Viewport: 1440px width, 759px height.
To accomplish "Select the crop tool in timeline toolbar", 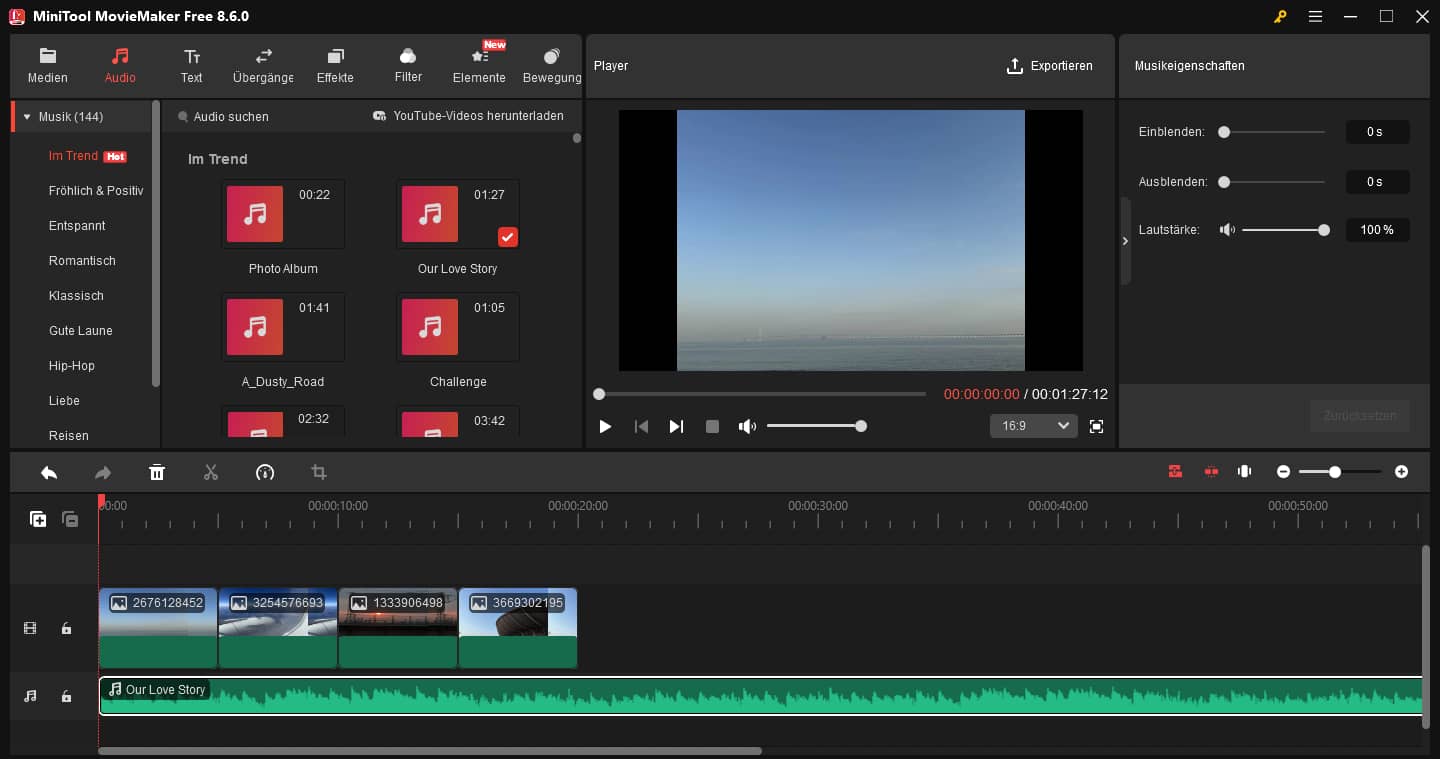I will [318, 471].
